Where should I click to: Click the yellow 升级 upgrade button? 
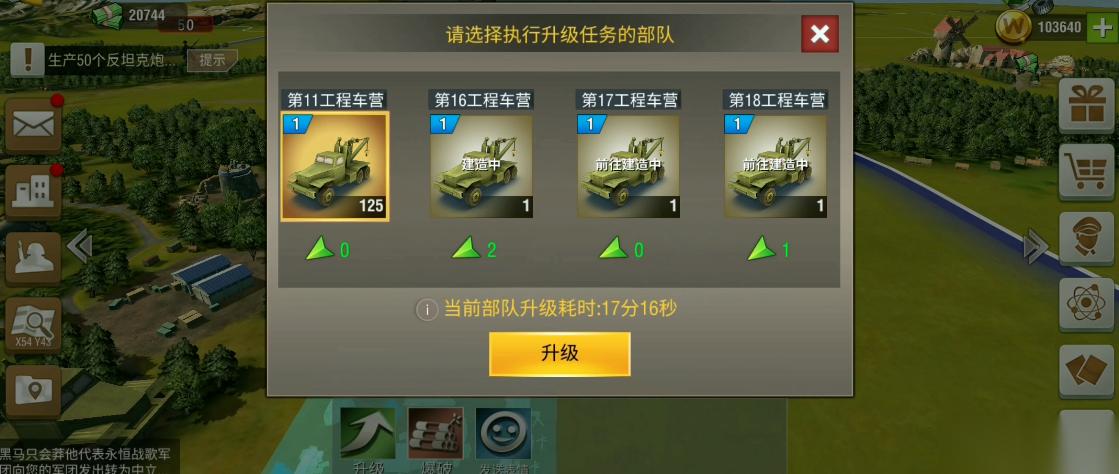tap(560, 353)
